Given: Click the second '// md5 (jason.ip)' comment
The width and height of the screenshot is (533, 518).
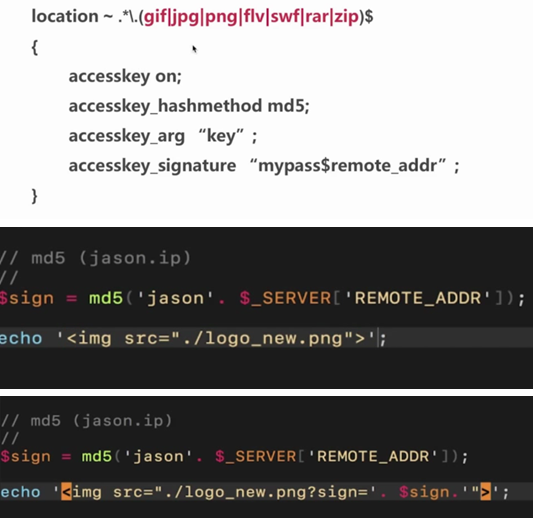Looking at the screenshot, I should (86, 421).
